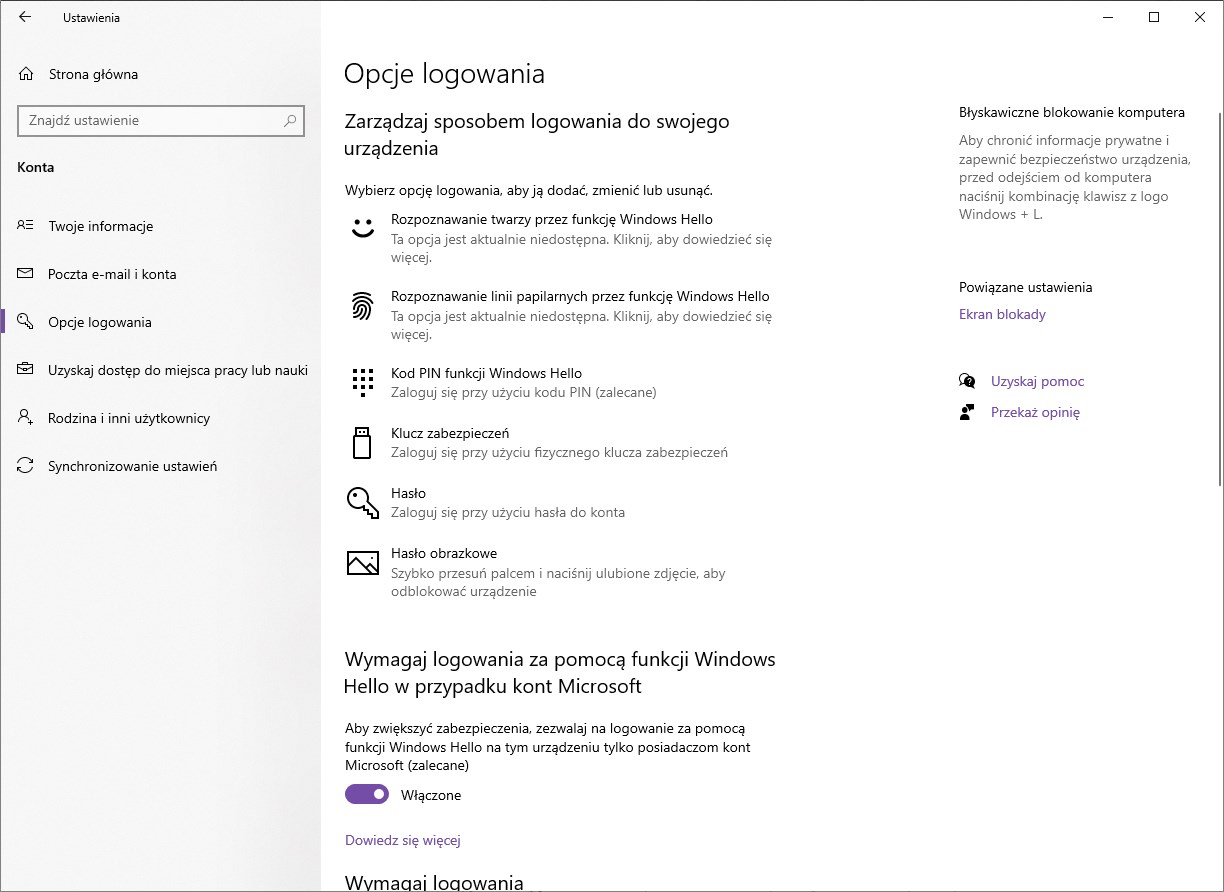Click the Twoje informacje person-card icon
This screenshot has width=1224, height=892.
click(26, 226)
